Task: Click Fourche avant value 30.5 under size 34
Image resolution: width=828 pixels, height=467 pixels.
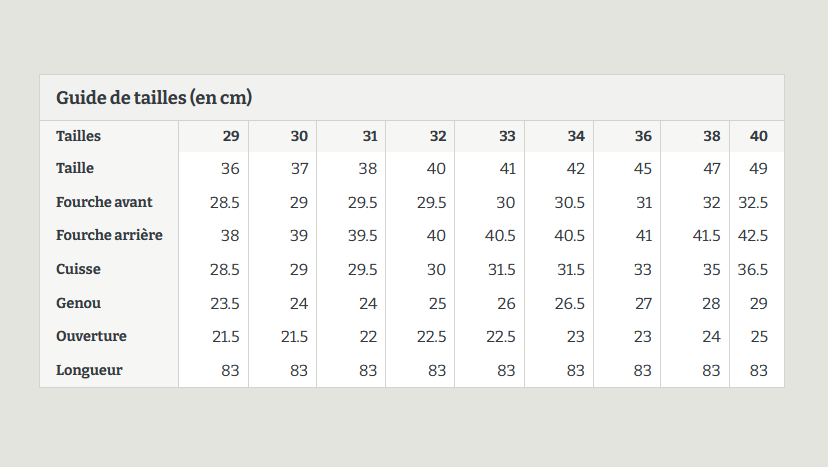Action: pos(569,202)
